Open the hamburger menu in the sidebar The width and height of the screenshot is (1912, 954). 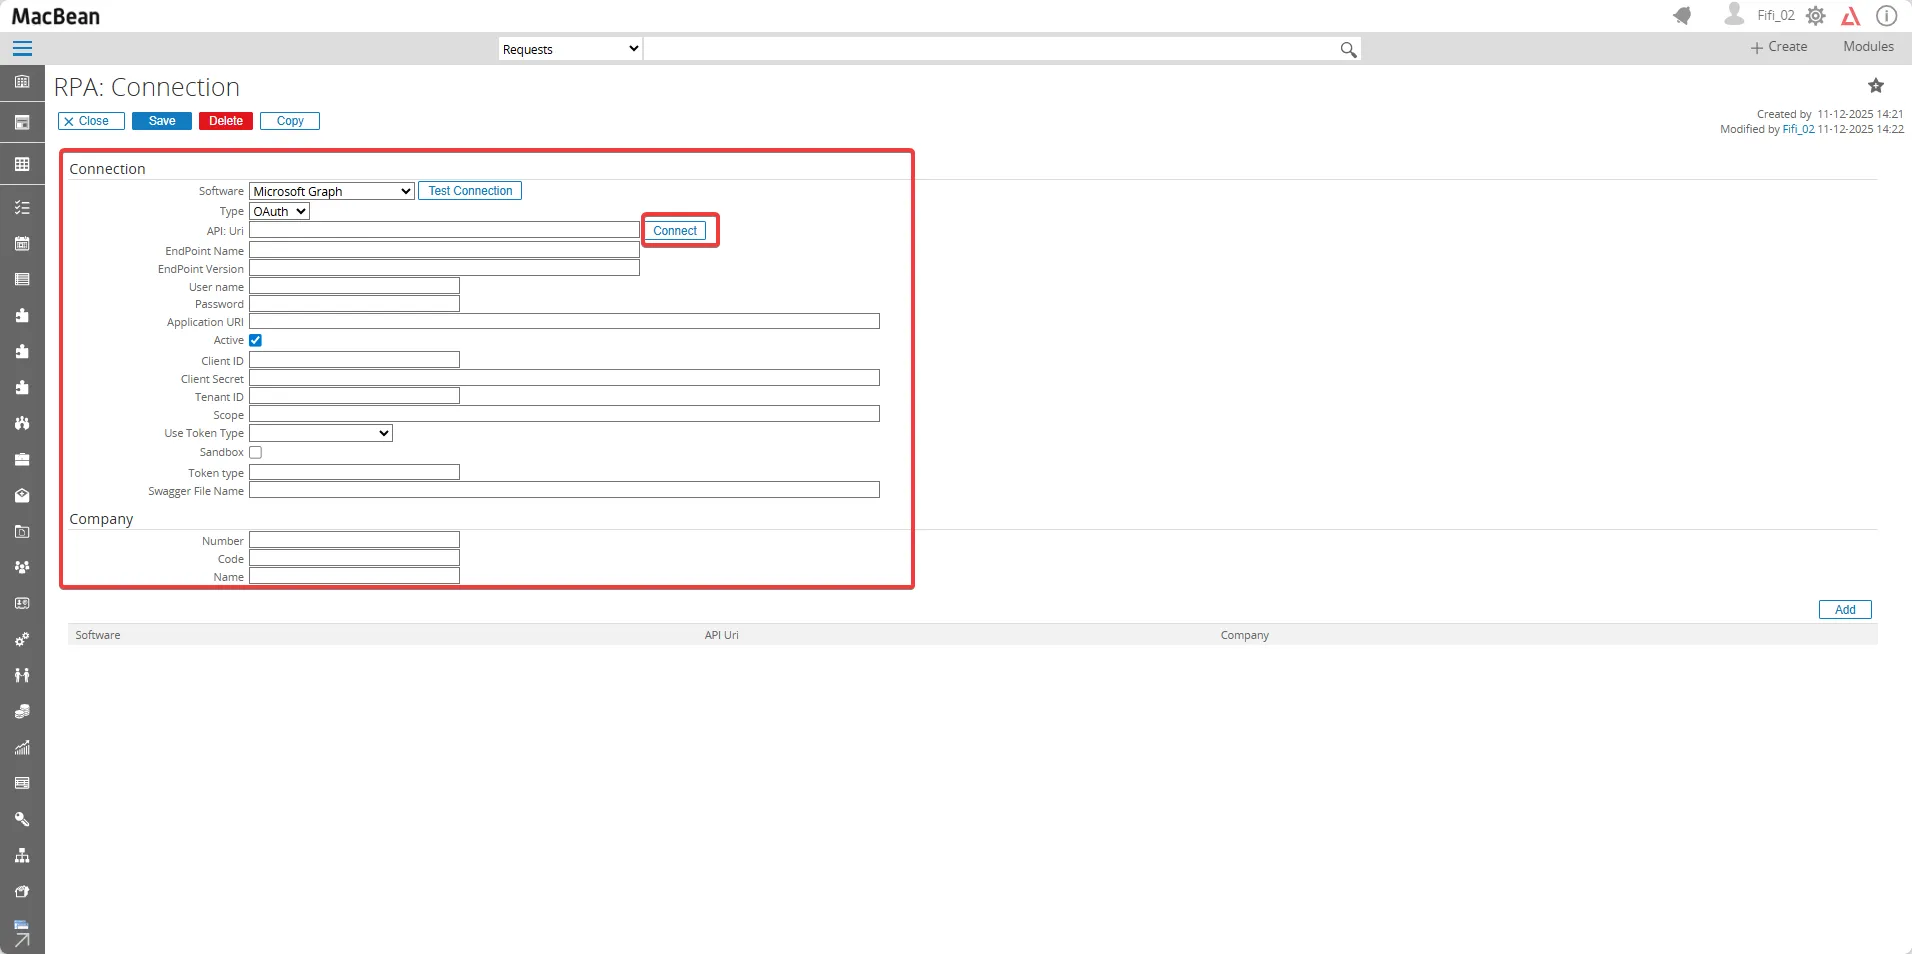pyautogui.click(x=22, y=48)
